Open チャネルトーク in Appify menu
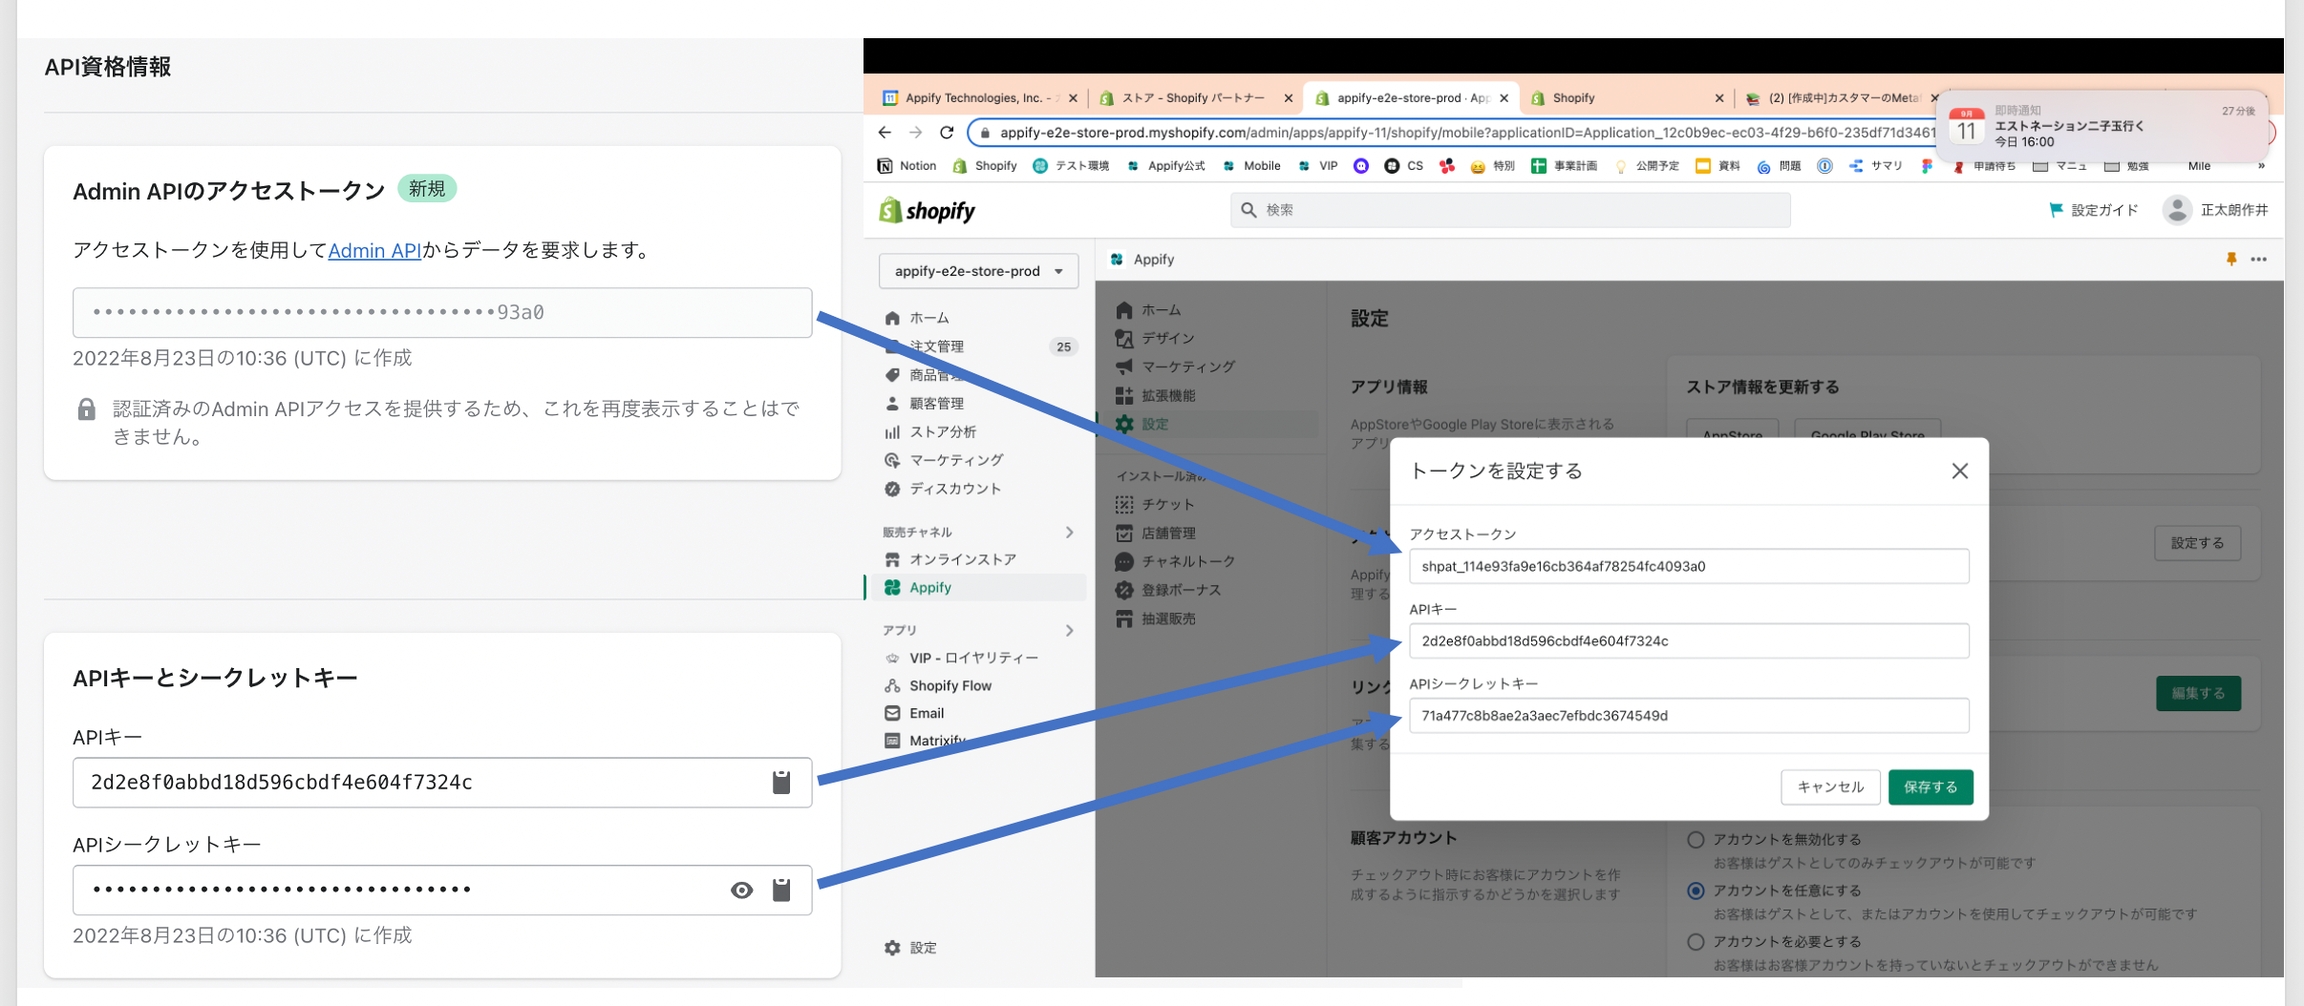The image size is (2304, 1006). pos(1176,562)
